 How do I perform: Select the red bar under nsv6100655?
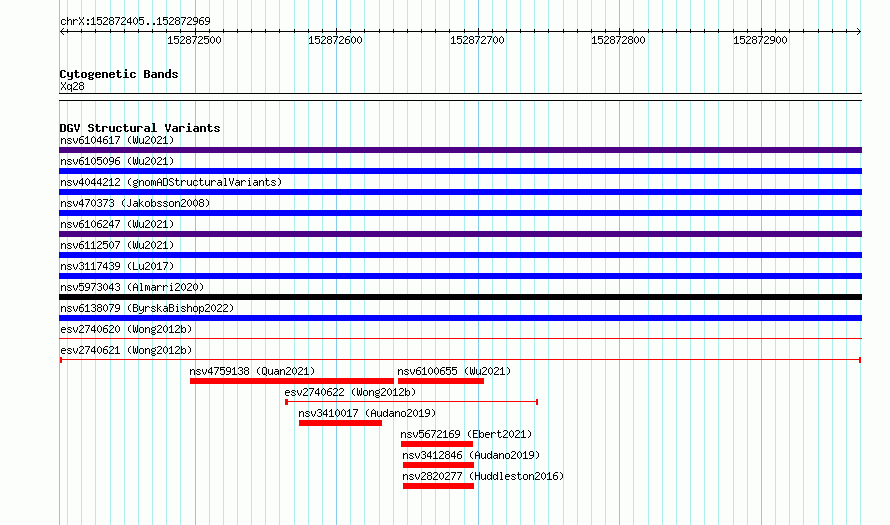441,381
